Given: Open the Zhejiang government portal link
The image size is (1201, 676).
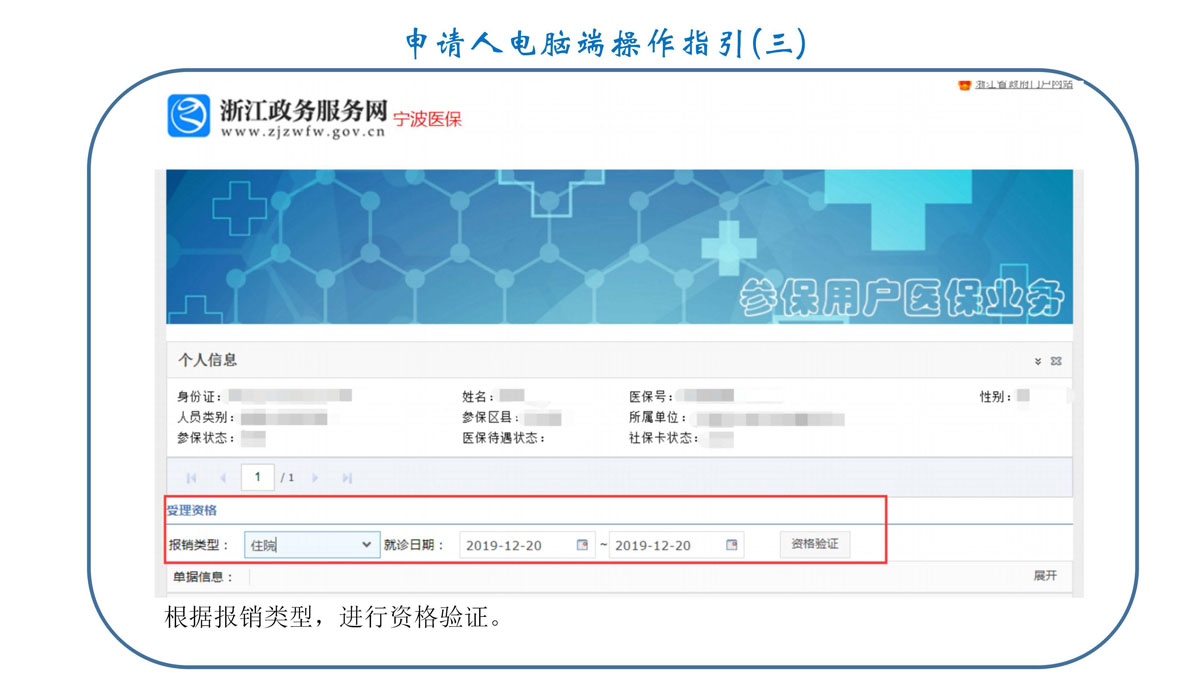Looking at the screenshot, I should pos(1023,86).
